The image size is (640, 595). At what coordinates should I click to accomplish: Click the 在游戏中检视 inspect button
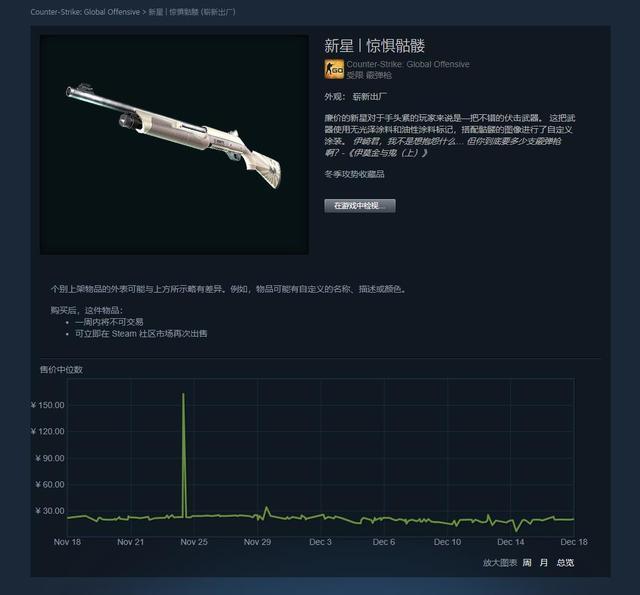coord(360,206)
